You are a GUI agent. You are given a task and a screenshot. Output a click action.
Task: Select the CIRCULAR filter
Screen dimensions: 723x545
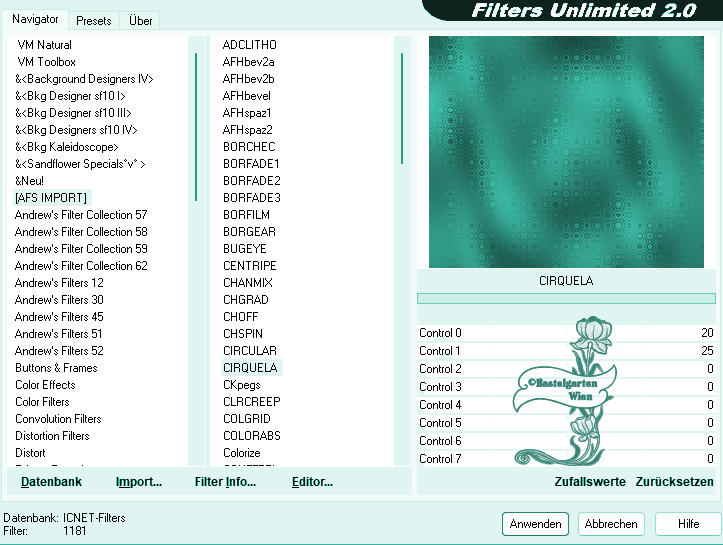[249, 351]
